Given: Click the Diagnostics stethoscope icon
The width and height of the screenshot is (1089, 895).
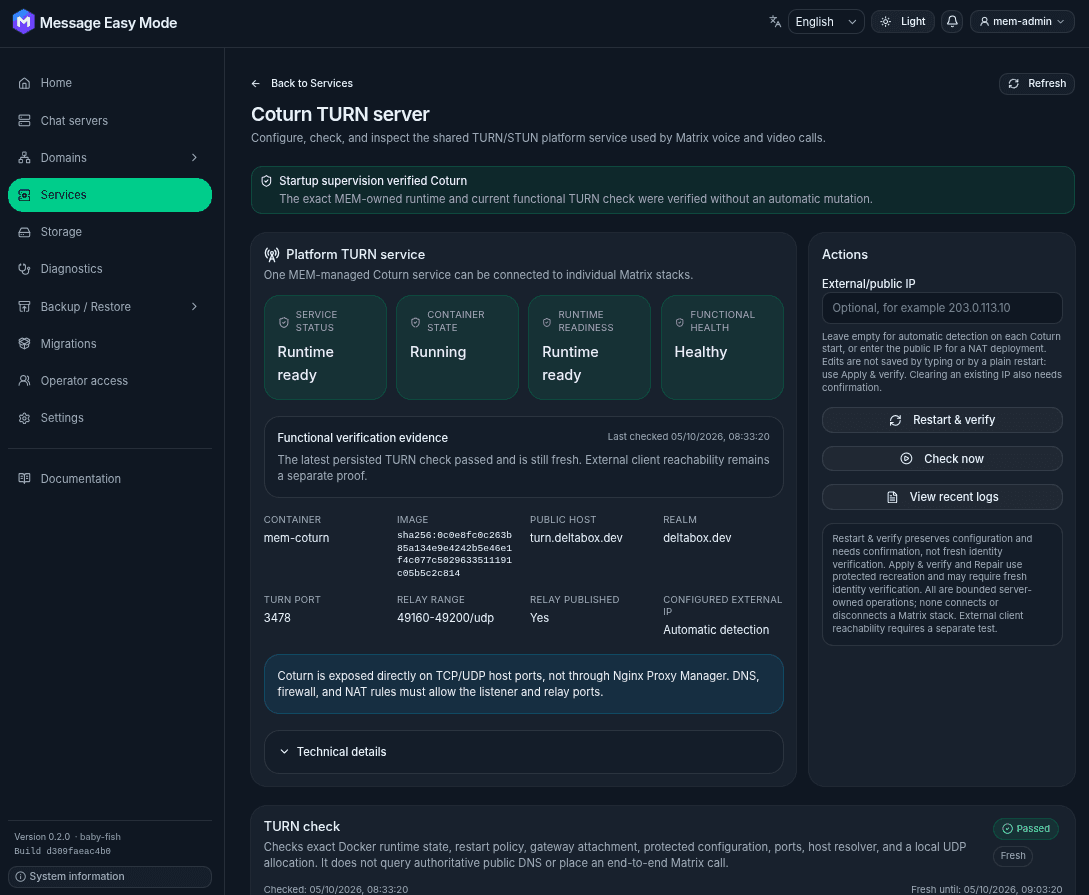Looking at the screenshot, I should pyautogui.click(x=24, y=269).
